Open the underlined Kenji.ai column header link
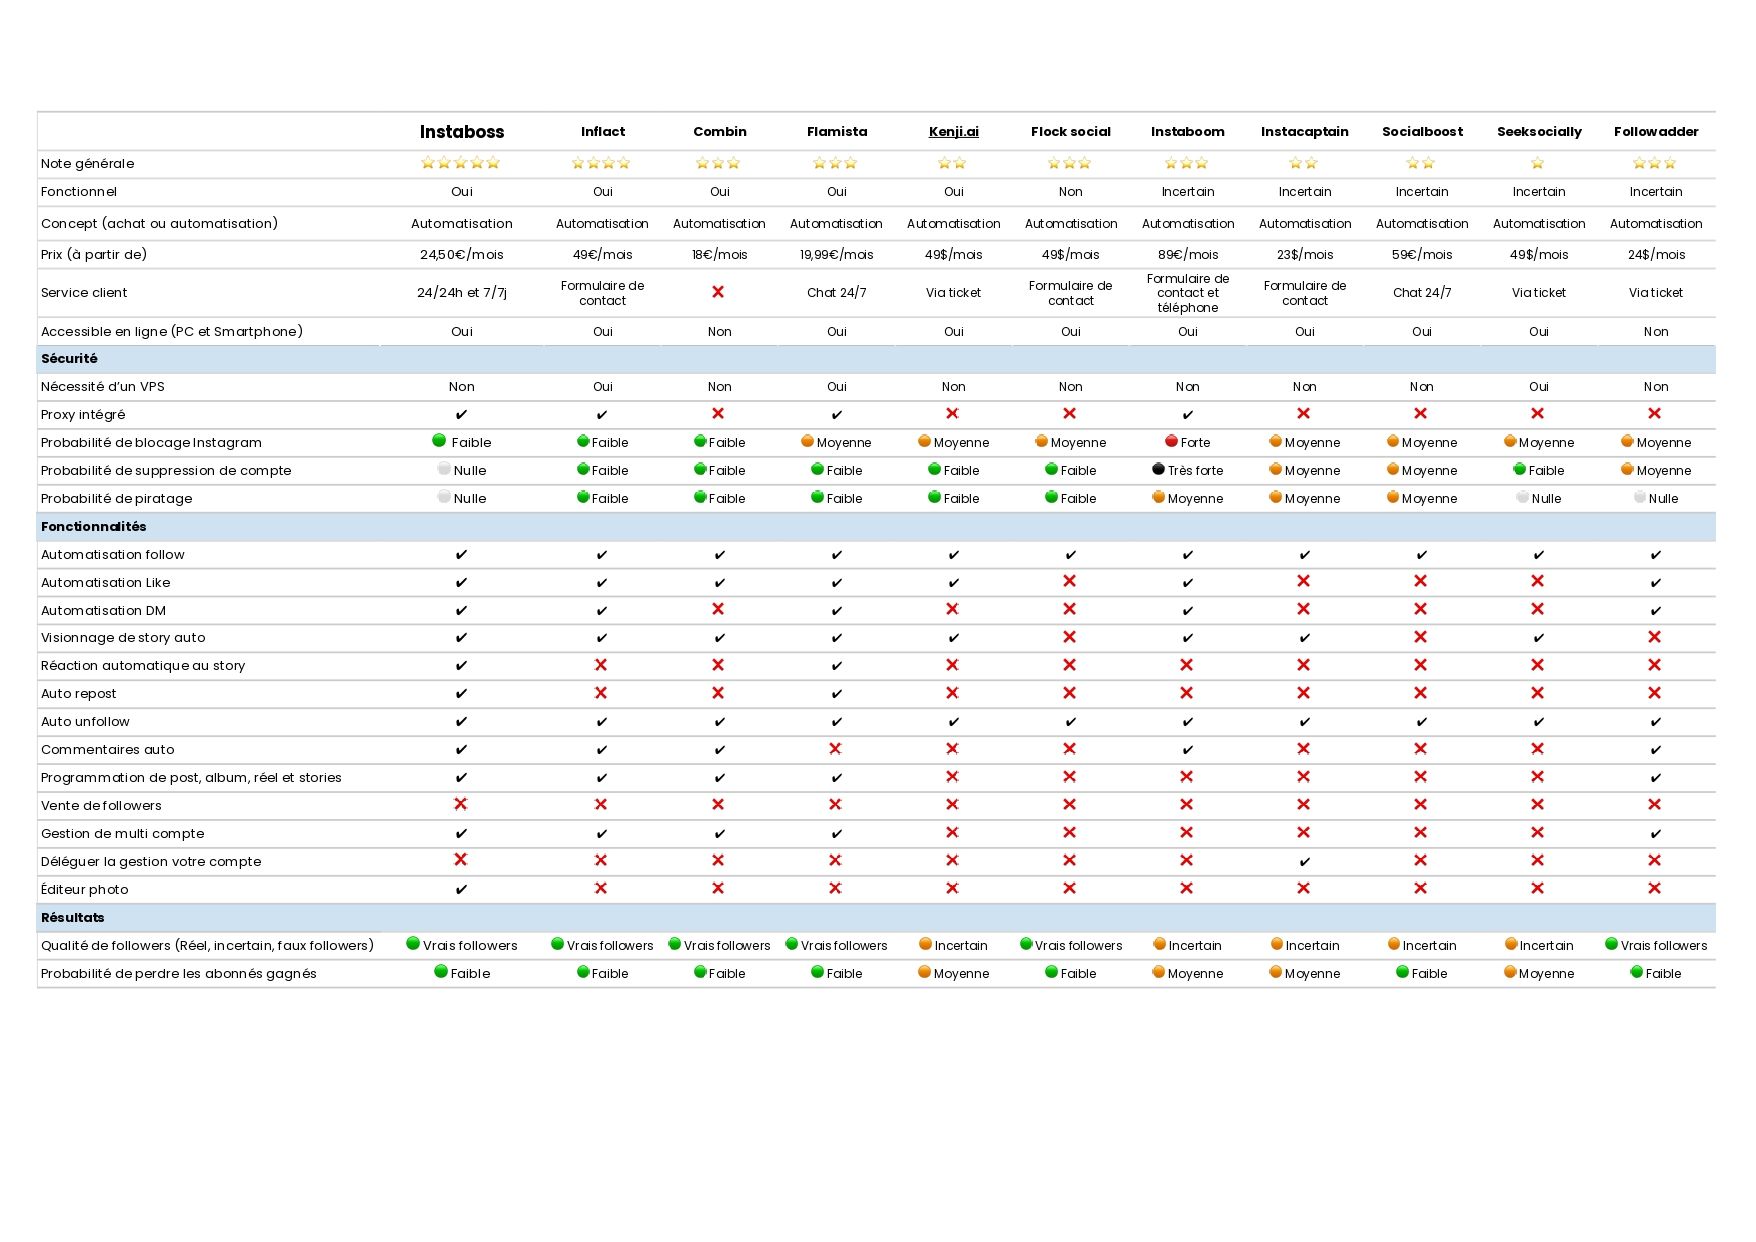Viewport: 1756px width, 1242px height. click(954, 131)
